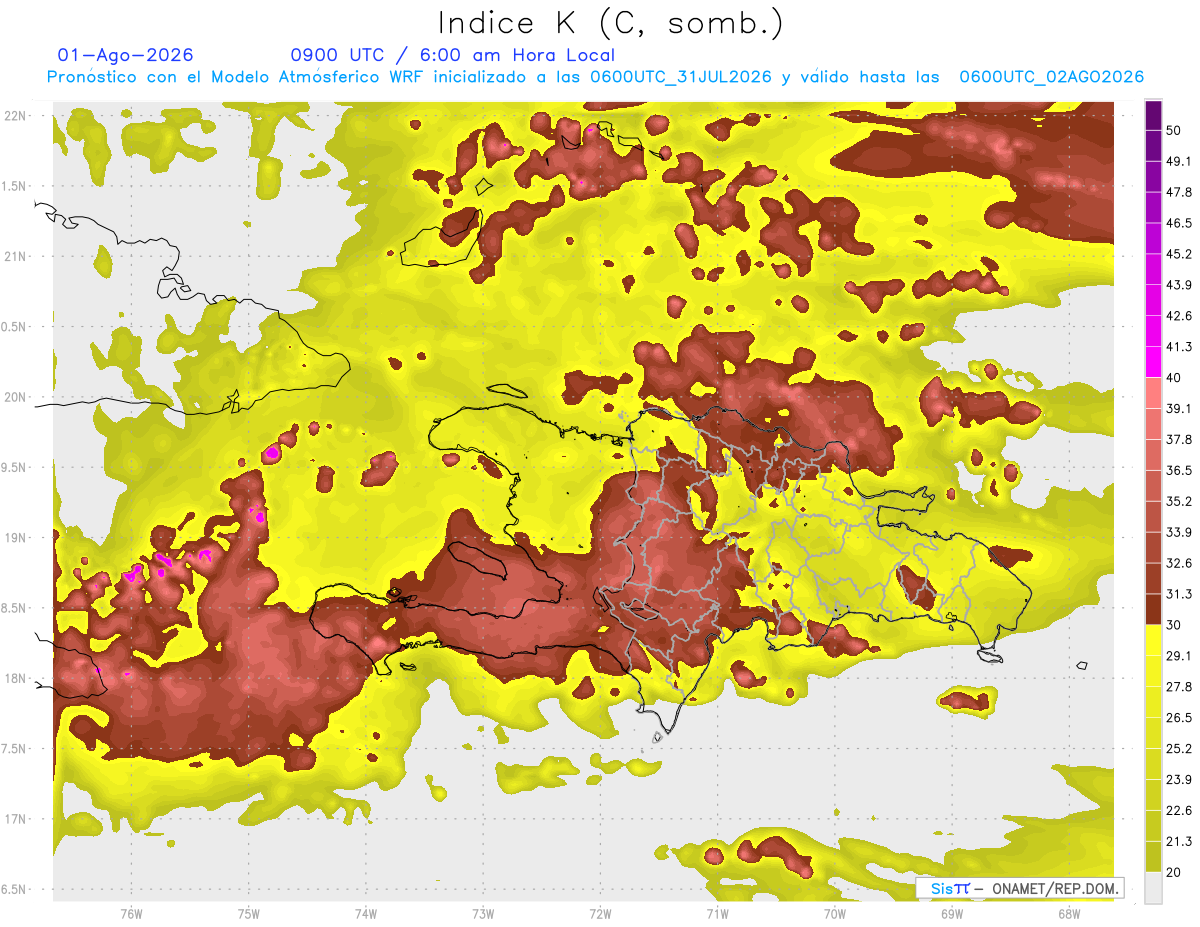This screenshot has height=927, width=1200.
Task: Click the colorbar value "33.9"
Action: coord(1179,532)
